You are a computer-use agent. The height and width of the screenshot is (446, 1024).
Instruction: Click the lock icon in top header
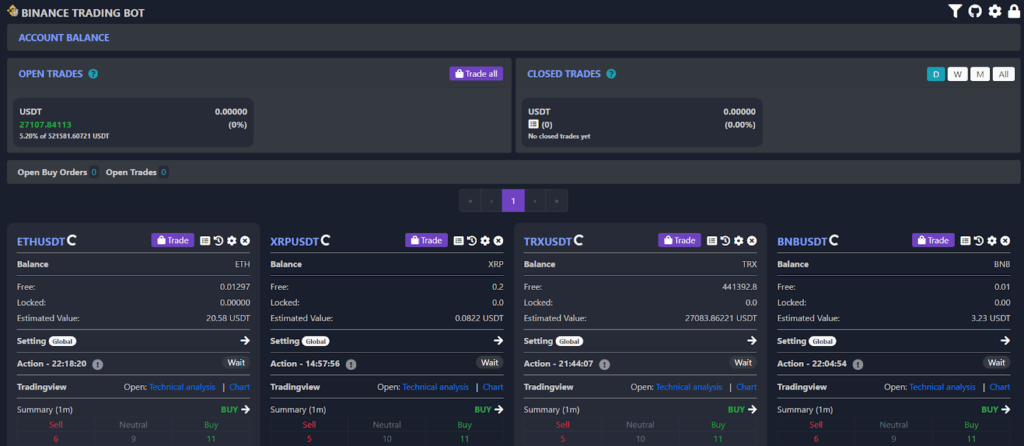(1014, 11)
